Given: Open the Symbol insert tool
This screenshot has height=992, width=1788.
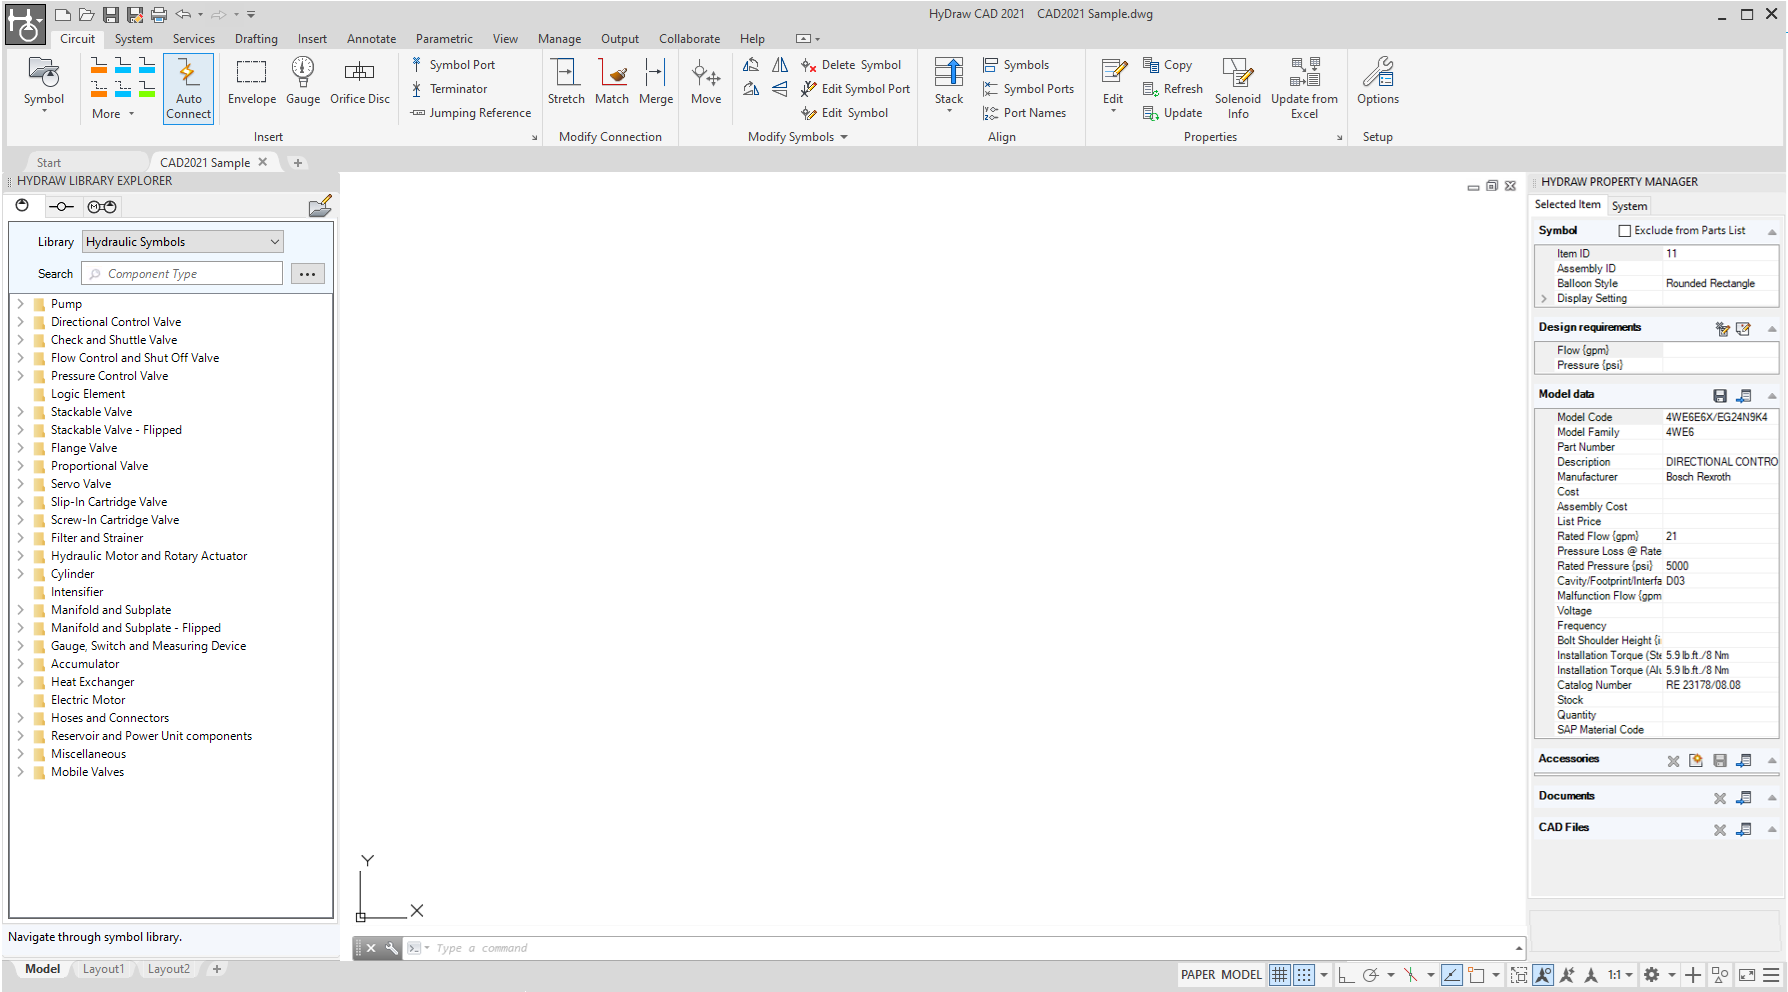Looking at the screenshot, I should tap(44, 84).
